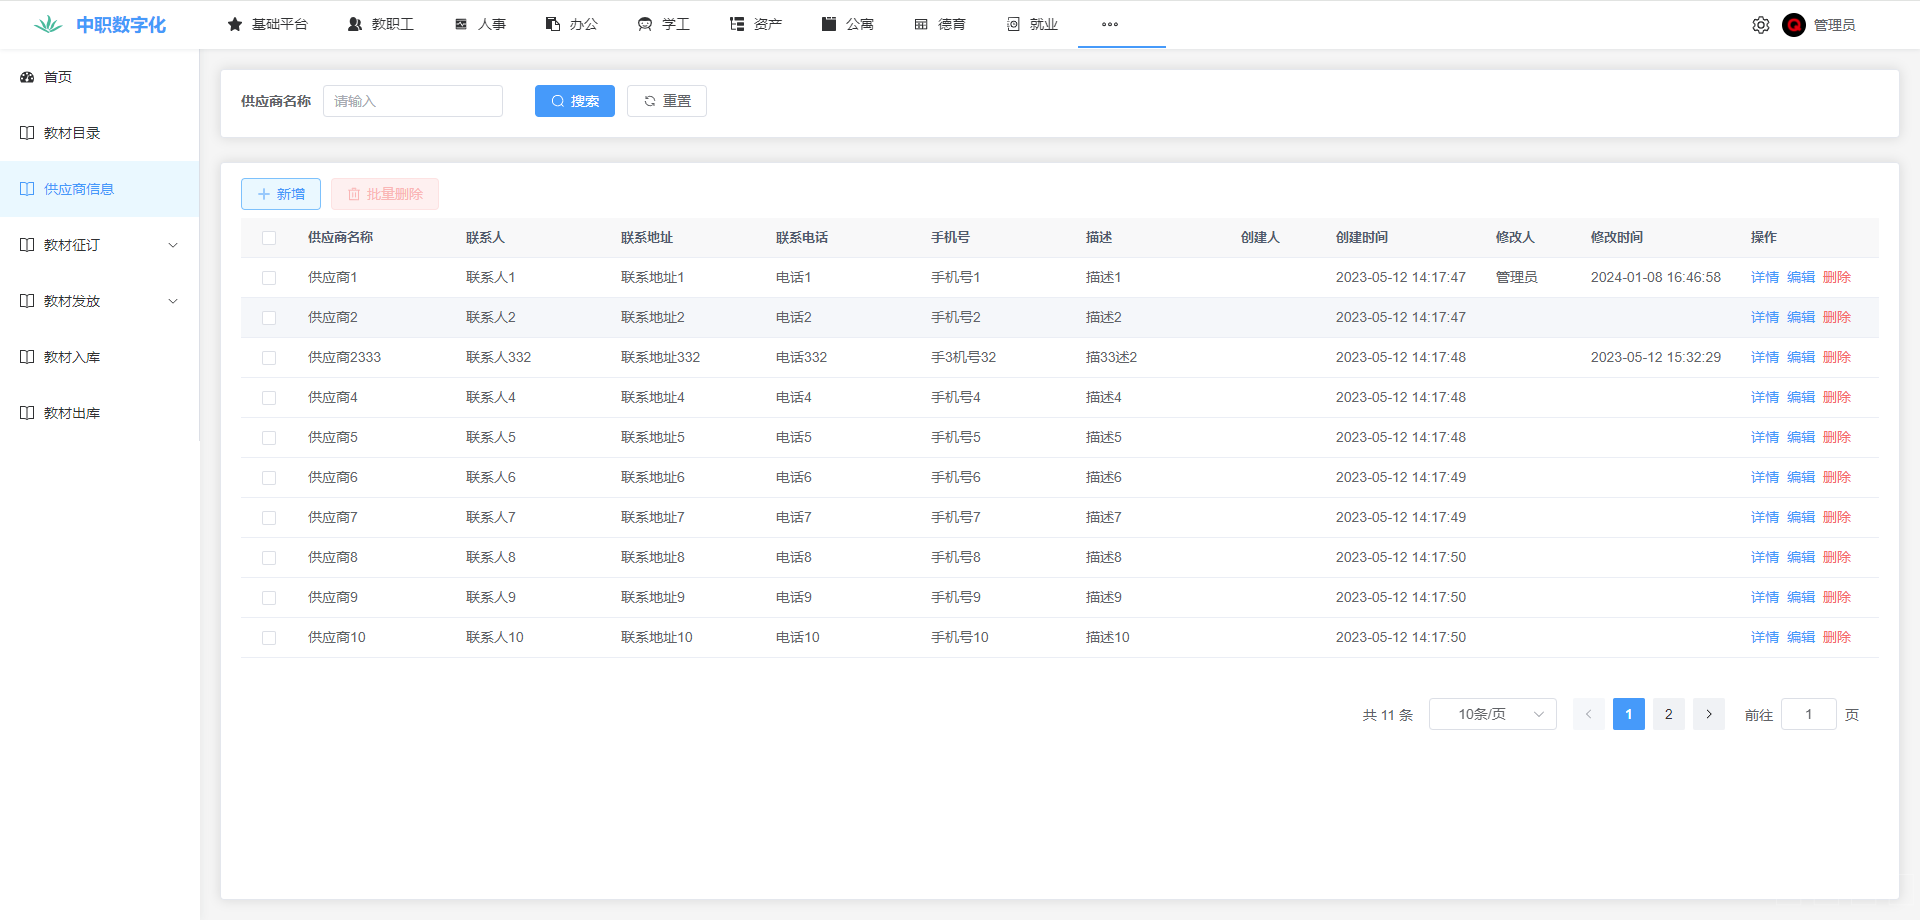Tick the checkbox for 供应商10 row
This screenshot has width=1920, height=920.
pyautogui.click(x=269, y=638)
